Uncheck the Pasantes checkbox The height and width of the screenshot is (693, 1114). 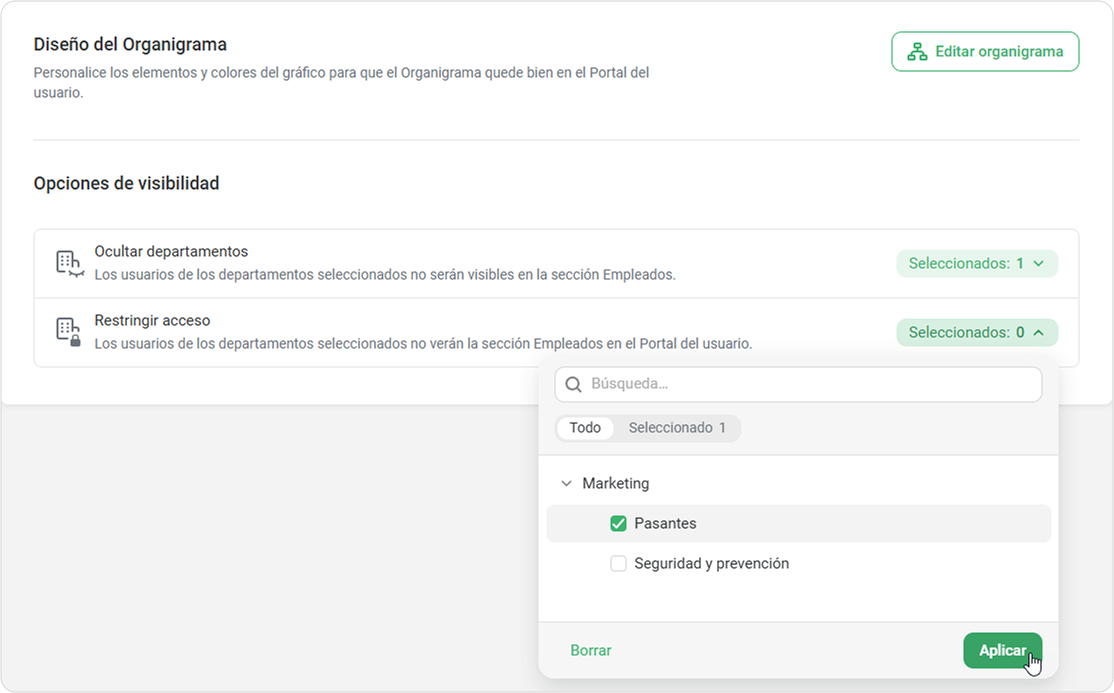(x=618, y=524)
